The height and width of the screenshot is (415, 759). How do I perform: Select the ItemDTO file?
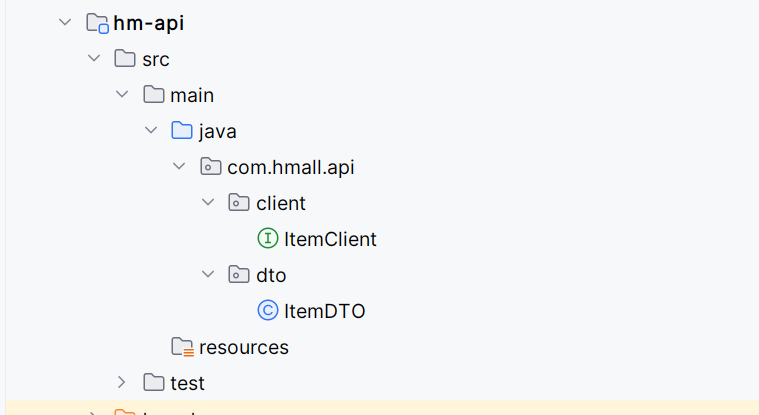(x=325, y=311)
